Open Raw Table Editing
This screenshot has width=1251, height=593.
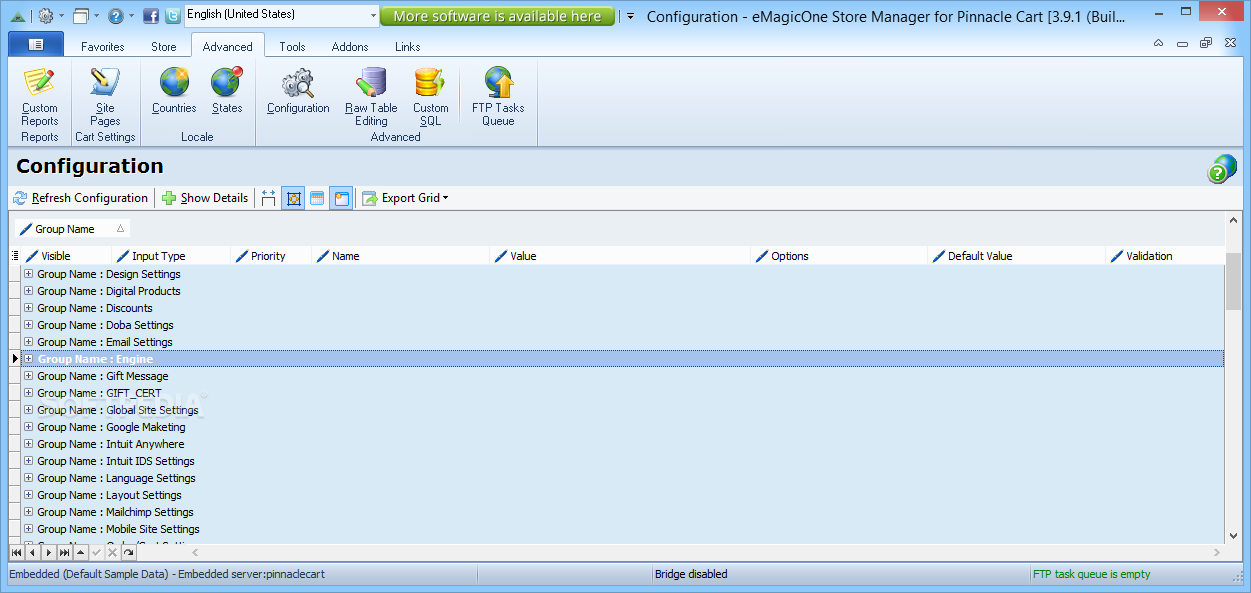(x=371, y=96)
